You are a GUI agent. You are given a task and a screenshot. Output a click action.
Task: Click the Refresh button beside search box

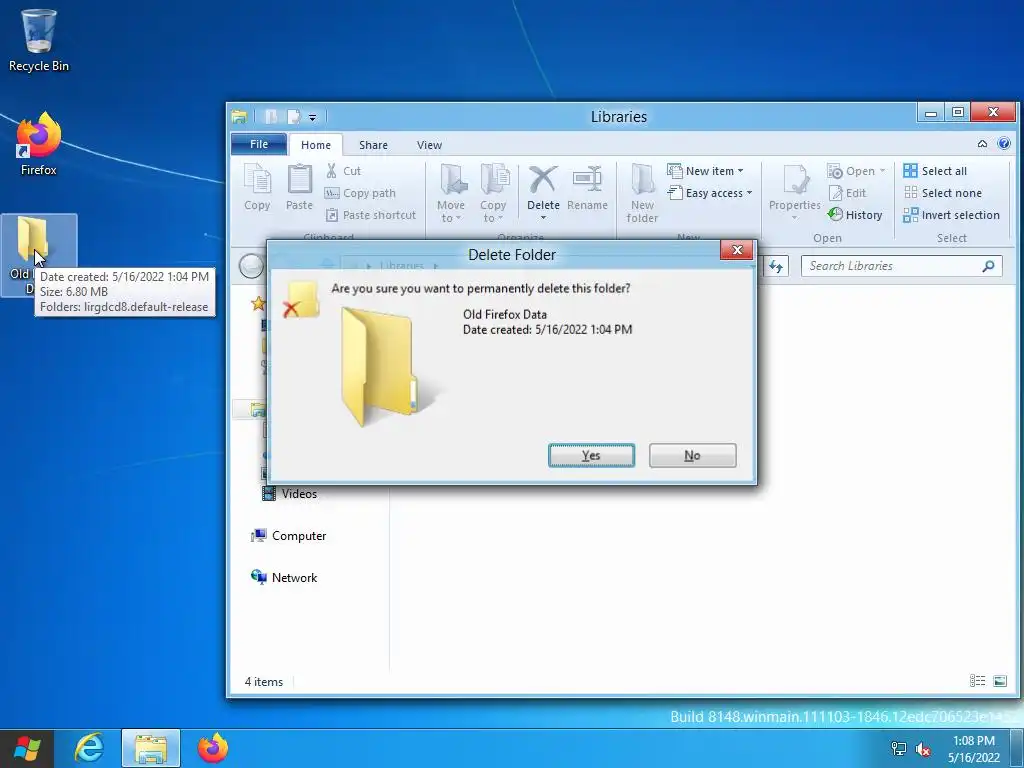tap(776, 266)
